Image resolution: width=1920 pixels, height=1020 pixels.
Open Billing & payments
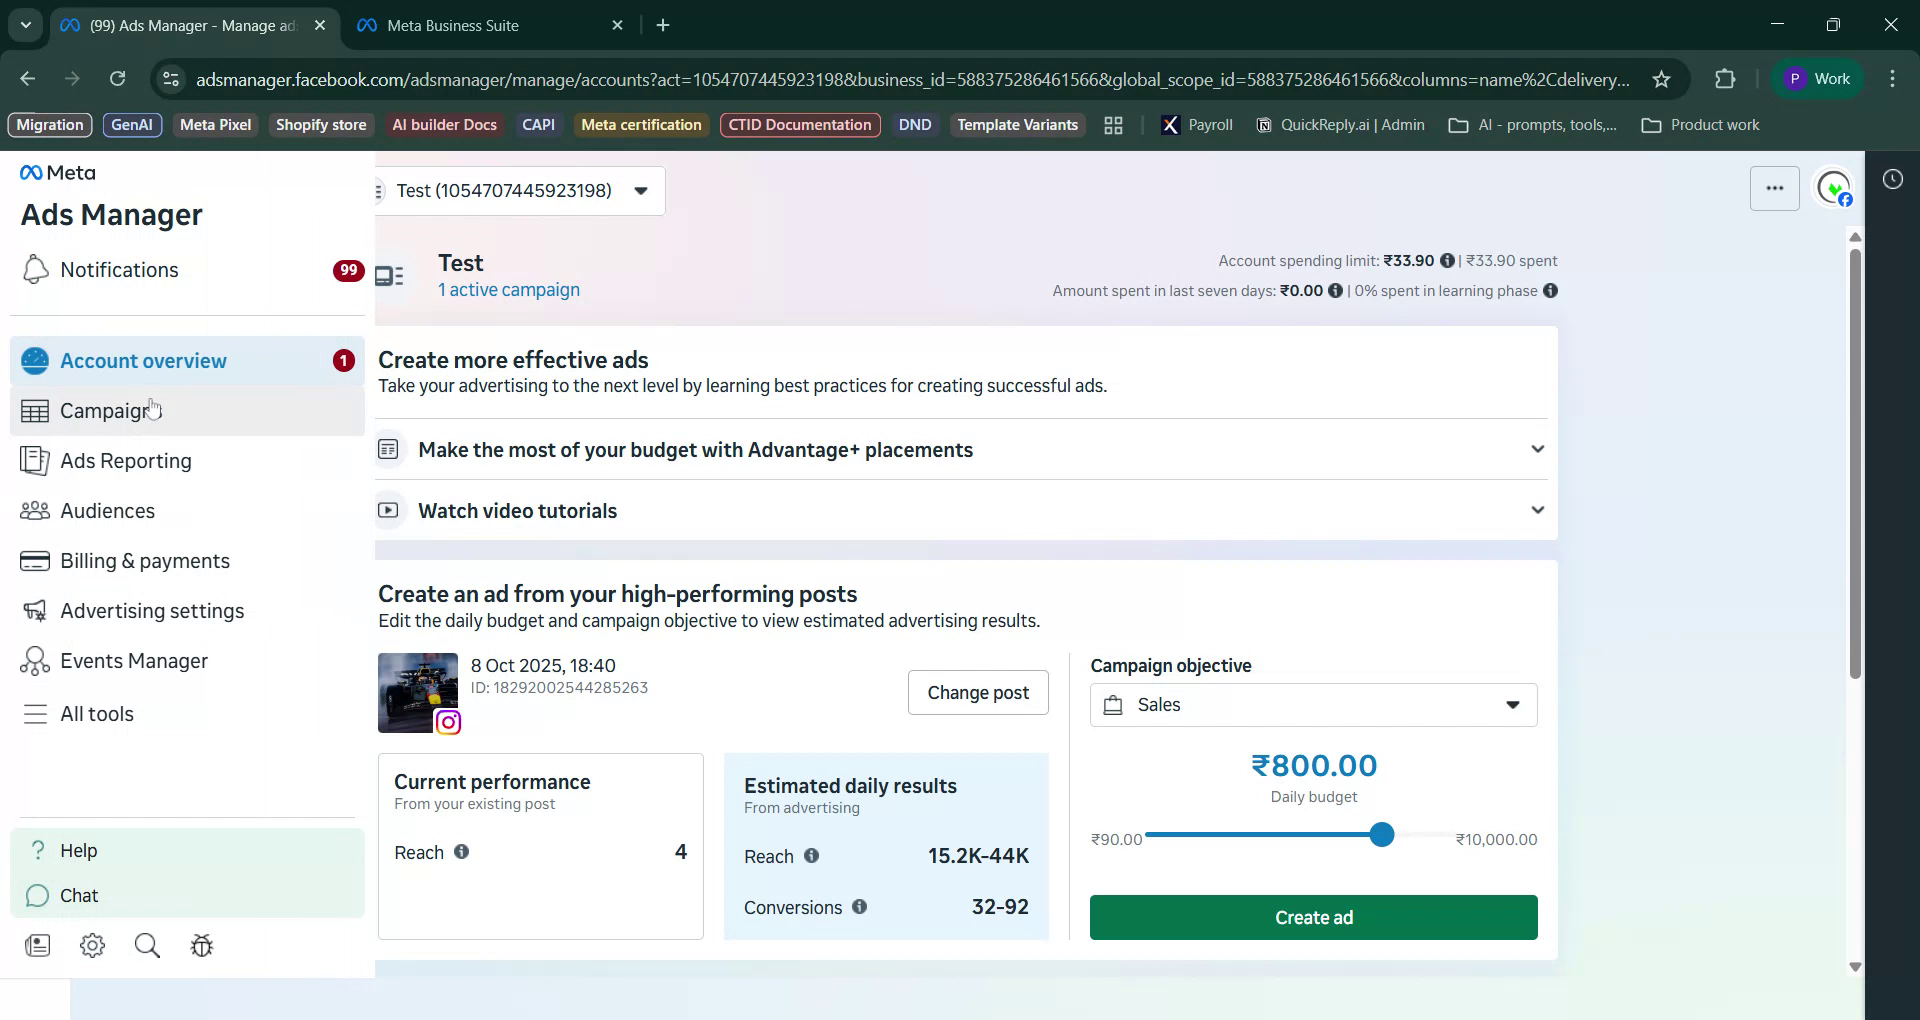coord(144,560)
